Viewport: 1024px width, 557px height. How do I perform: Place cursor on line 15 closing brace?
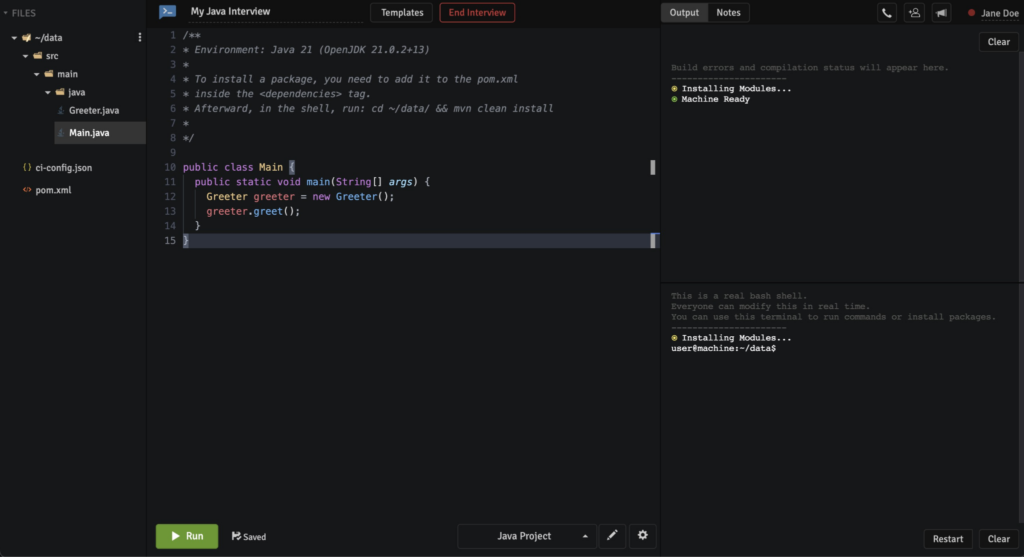point(185,240)
